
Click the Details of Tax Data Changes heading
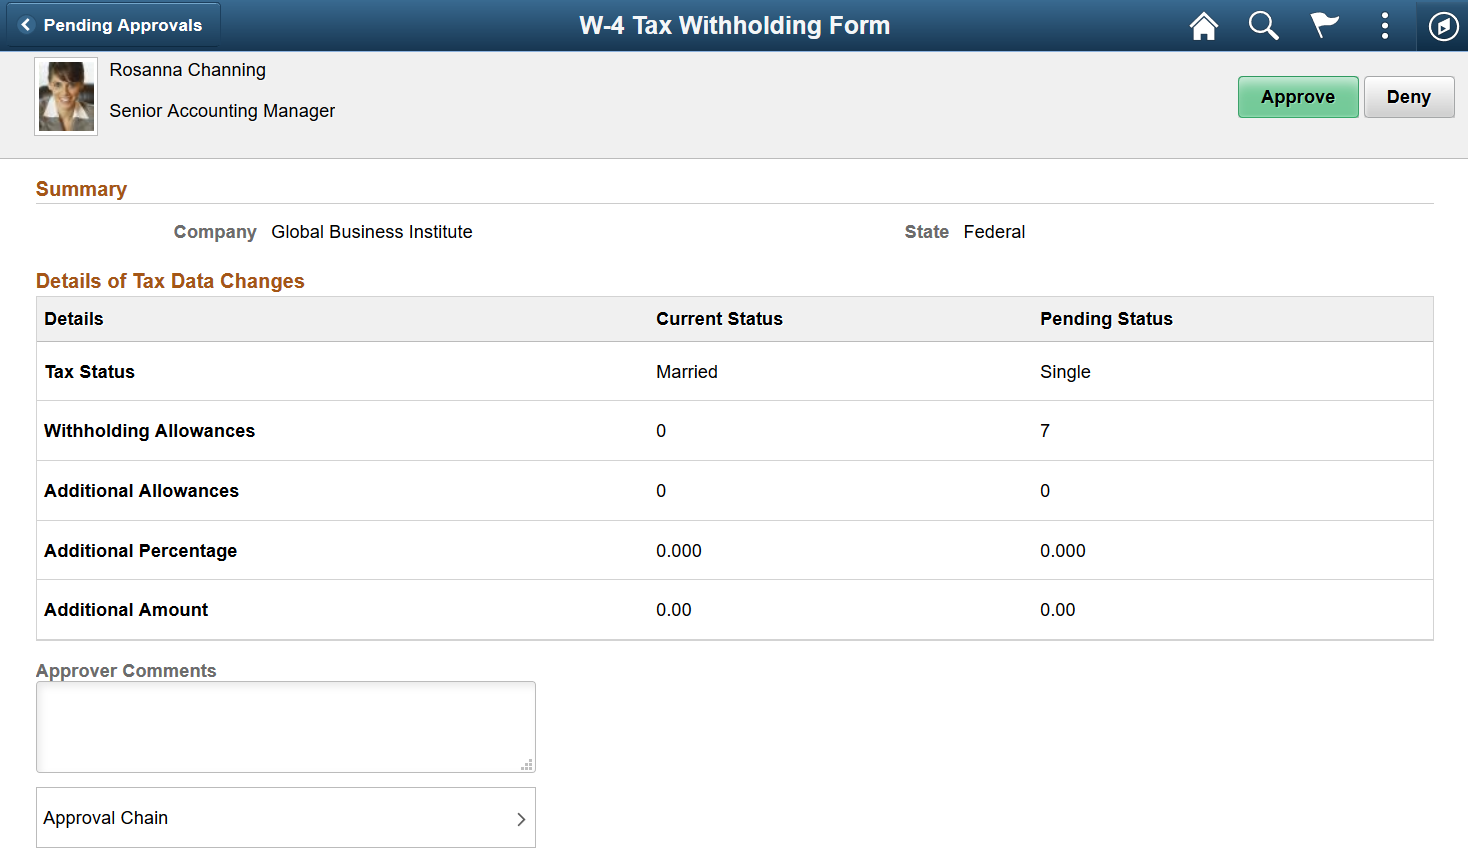click(170, 281)
